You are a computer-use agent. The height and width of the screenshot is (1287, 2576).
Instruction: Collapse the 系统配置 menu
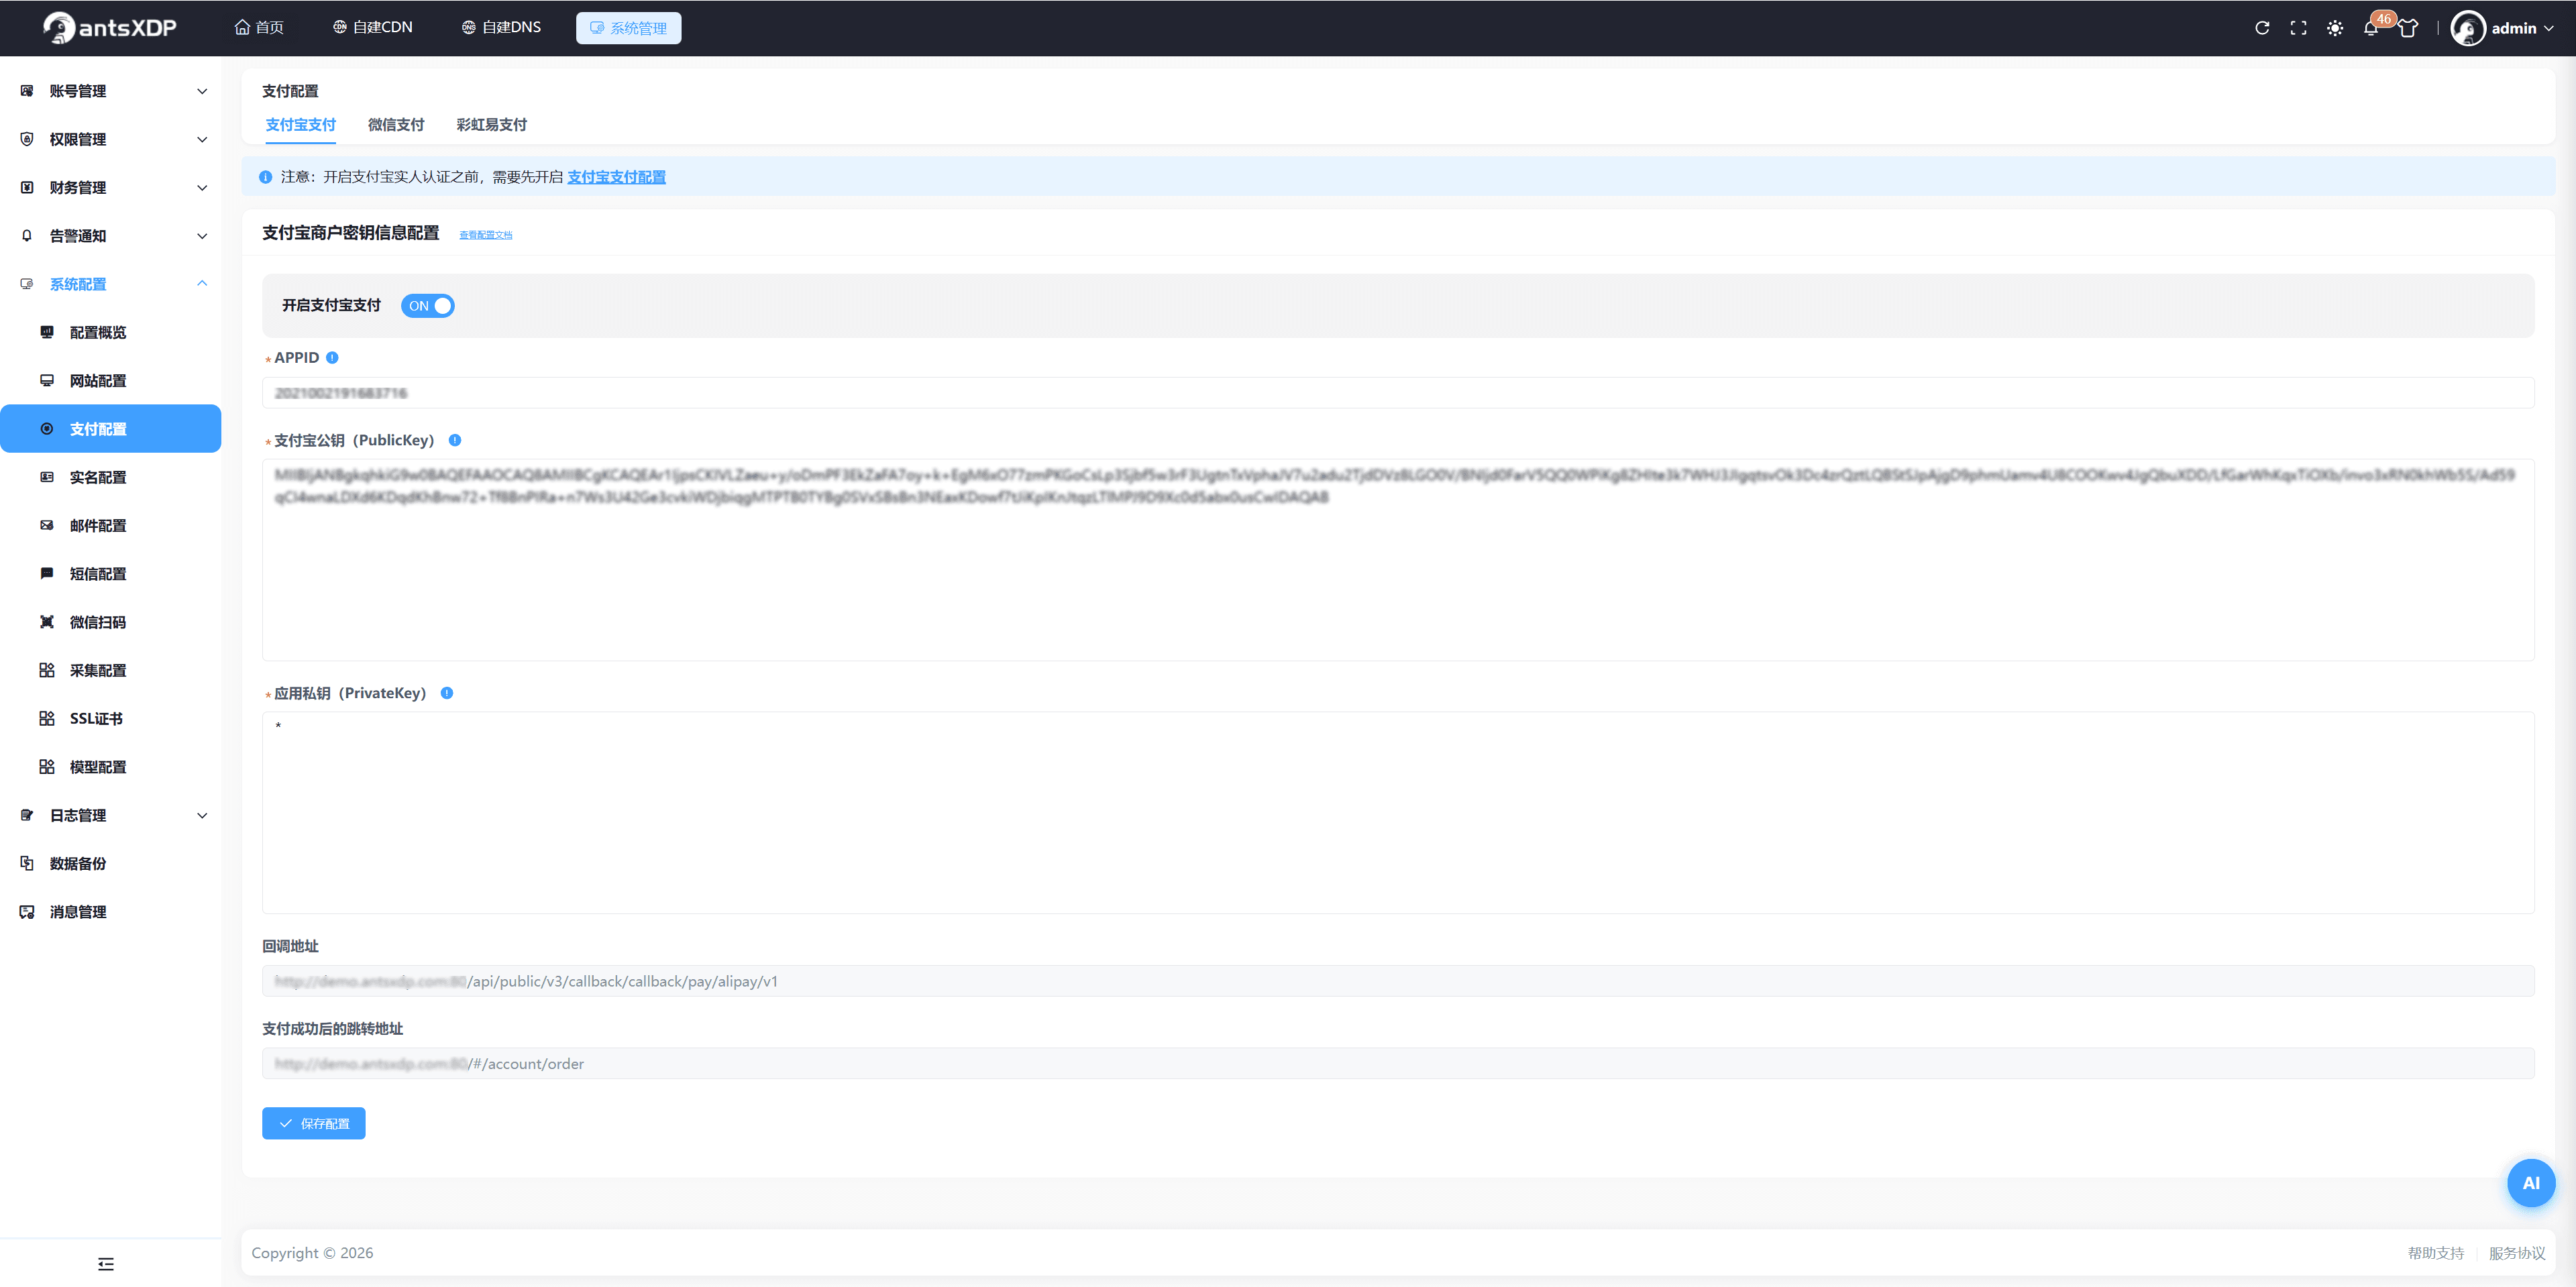tap(110, 284)
